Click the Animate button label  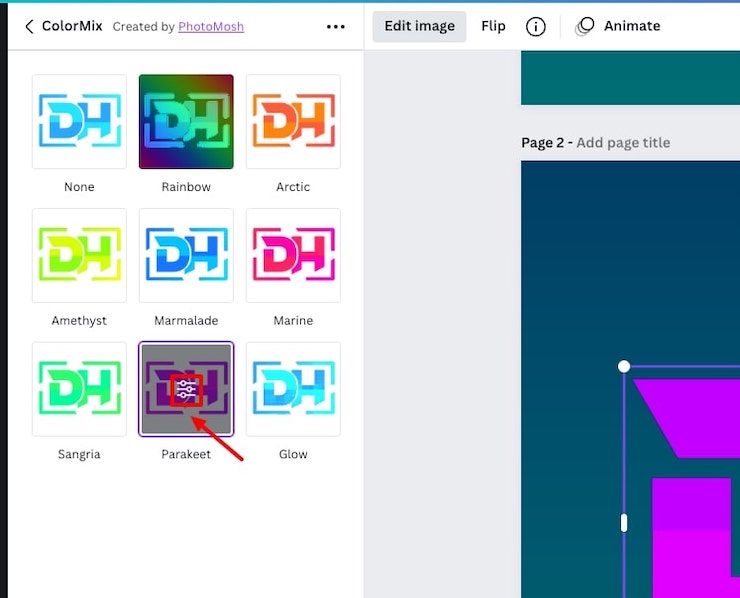632,27
